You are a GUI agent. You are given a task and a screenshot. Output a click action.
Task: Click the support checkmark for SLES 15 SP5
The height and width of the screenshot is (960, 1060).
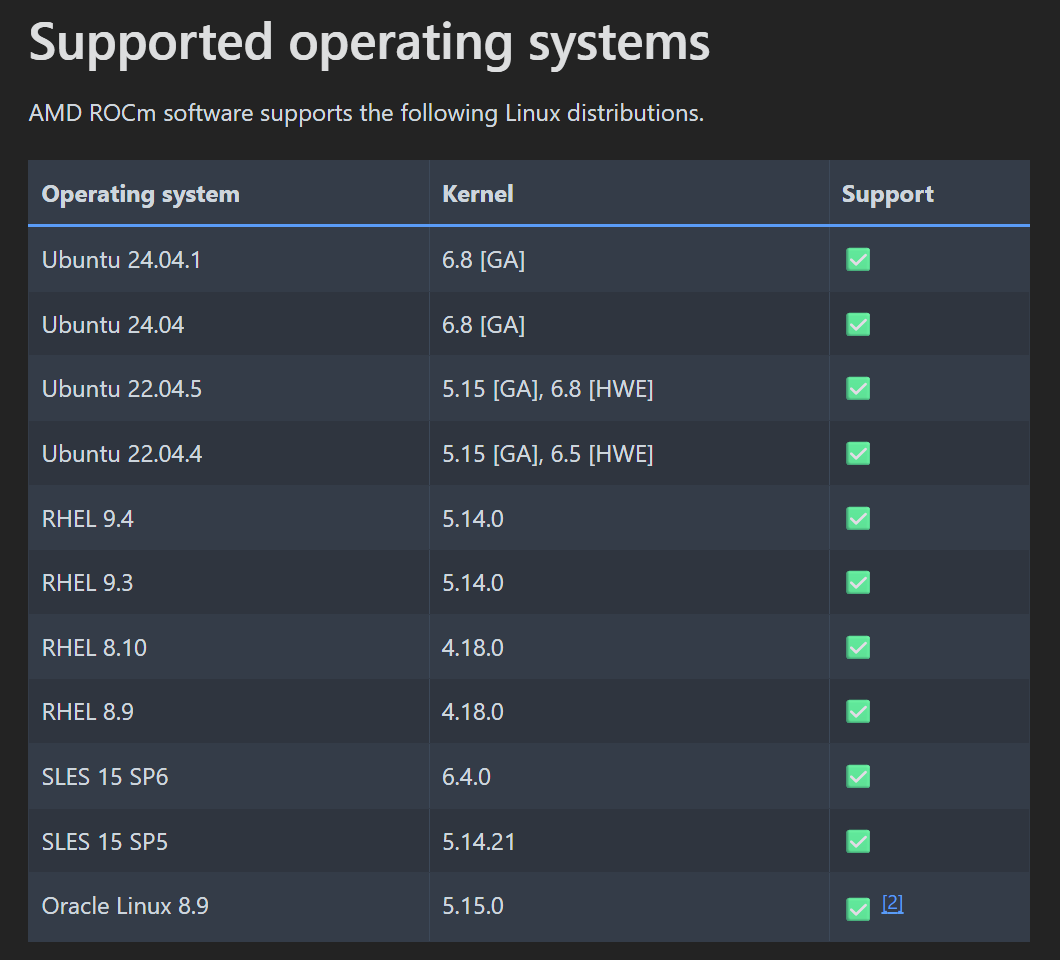(x=858, y=842)
